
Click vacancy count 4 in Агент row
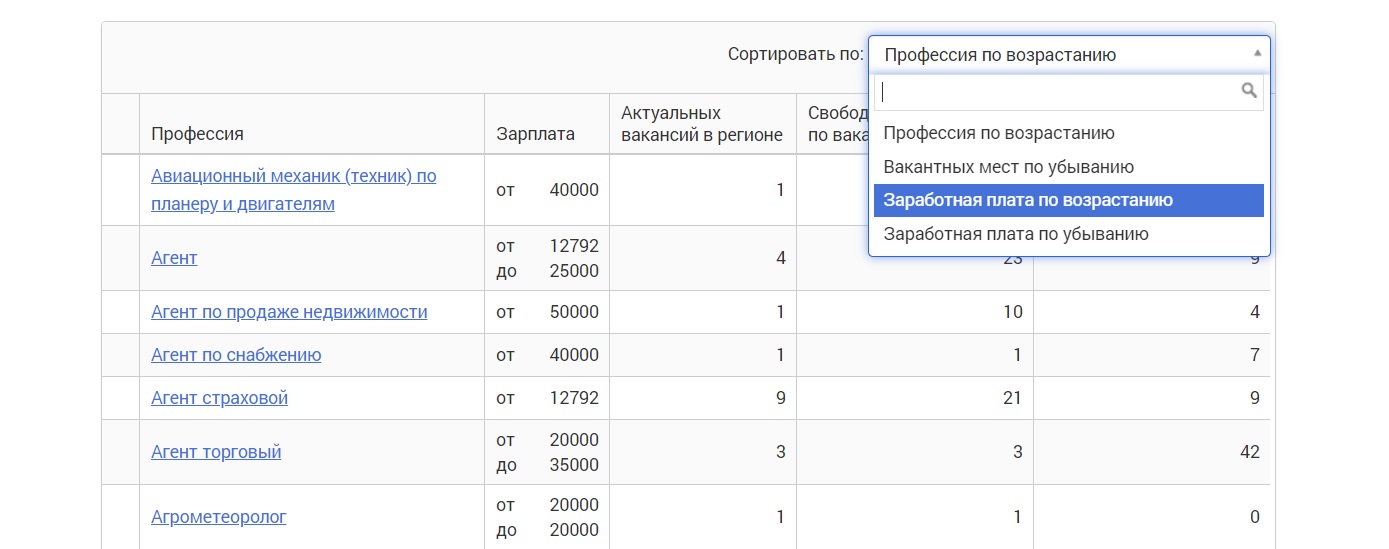[779, 258]
